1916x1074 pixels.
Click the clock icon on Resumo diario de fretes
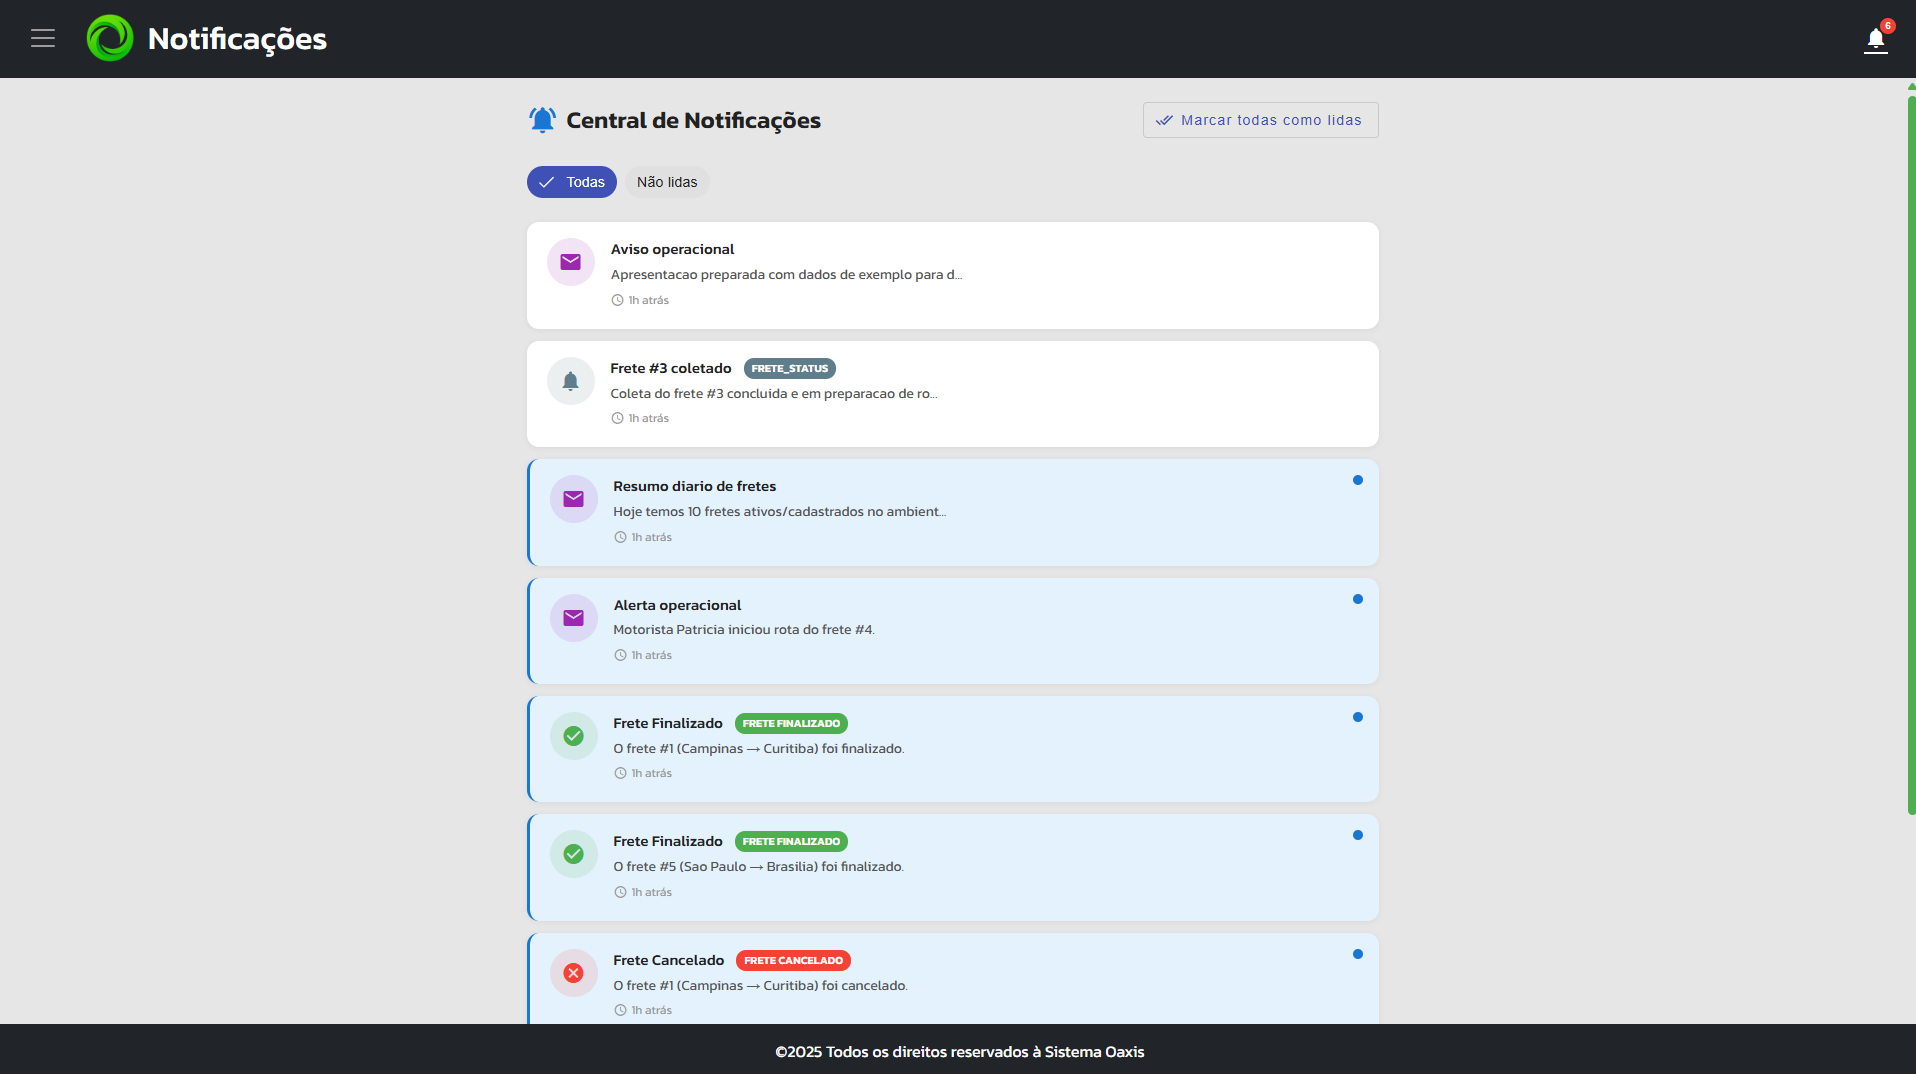coord(620,537)
